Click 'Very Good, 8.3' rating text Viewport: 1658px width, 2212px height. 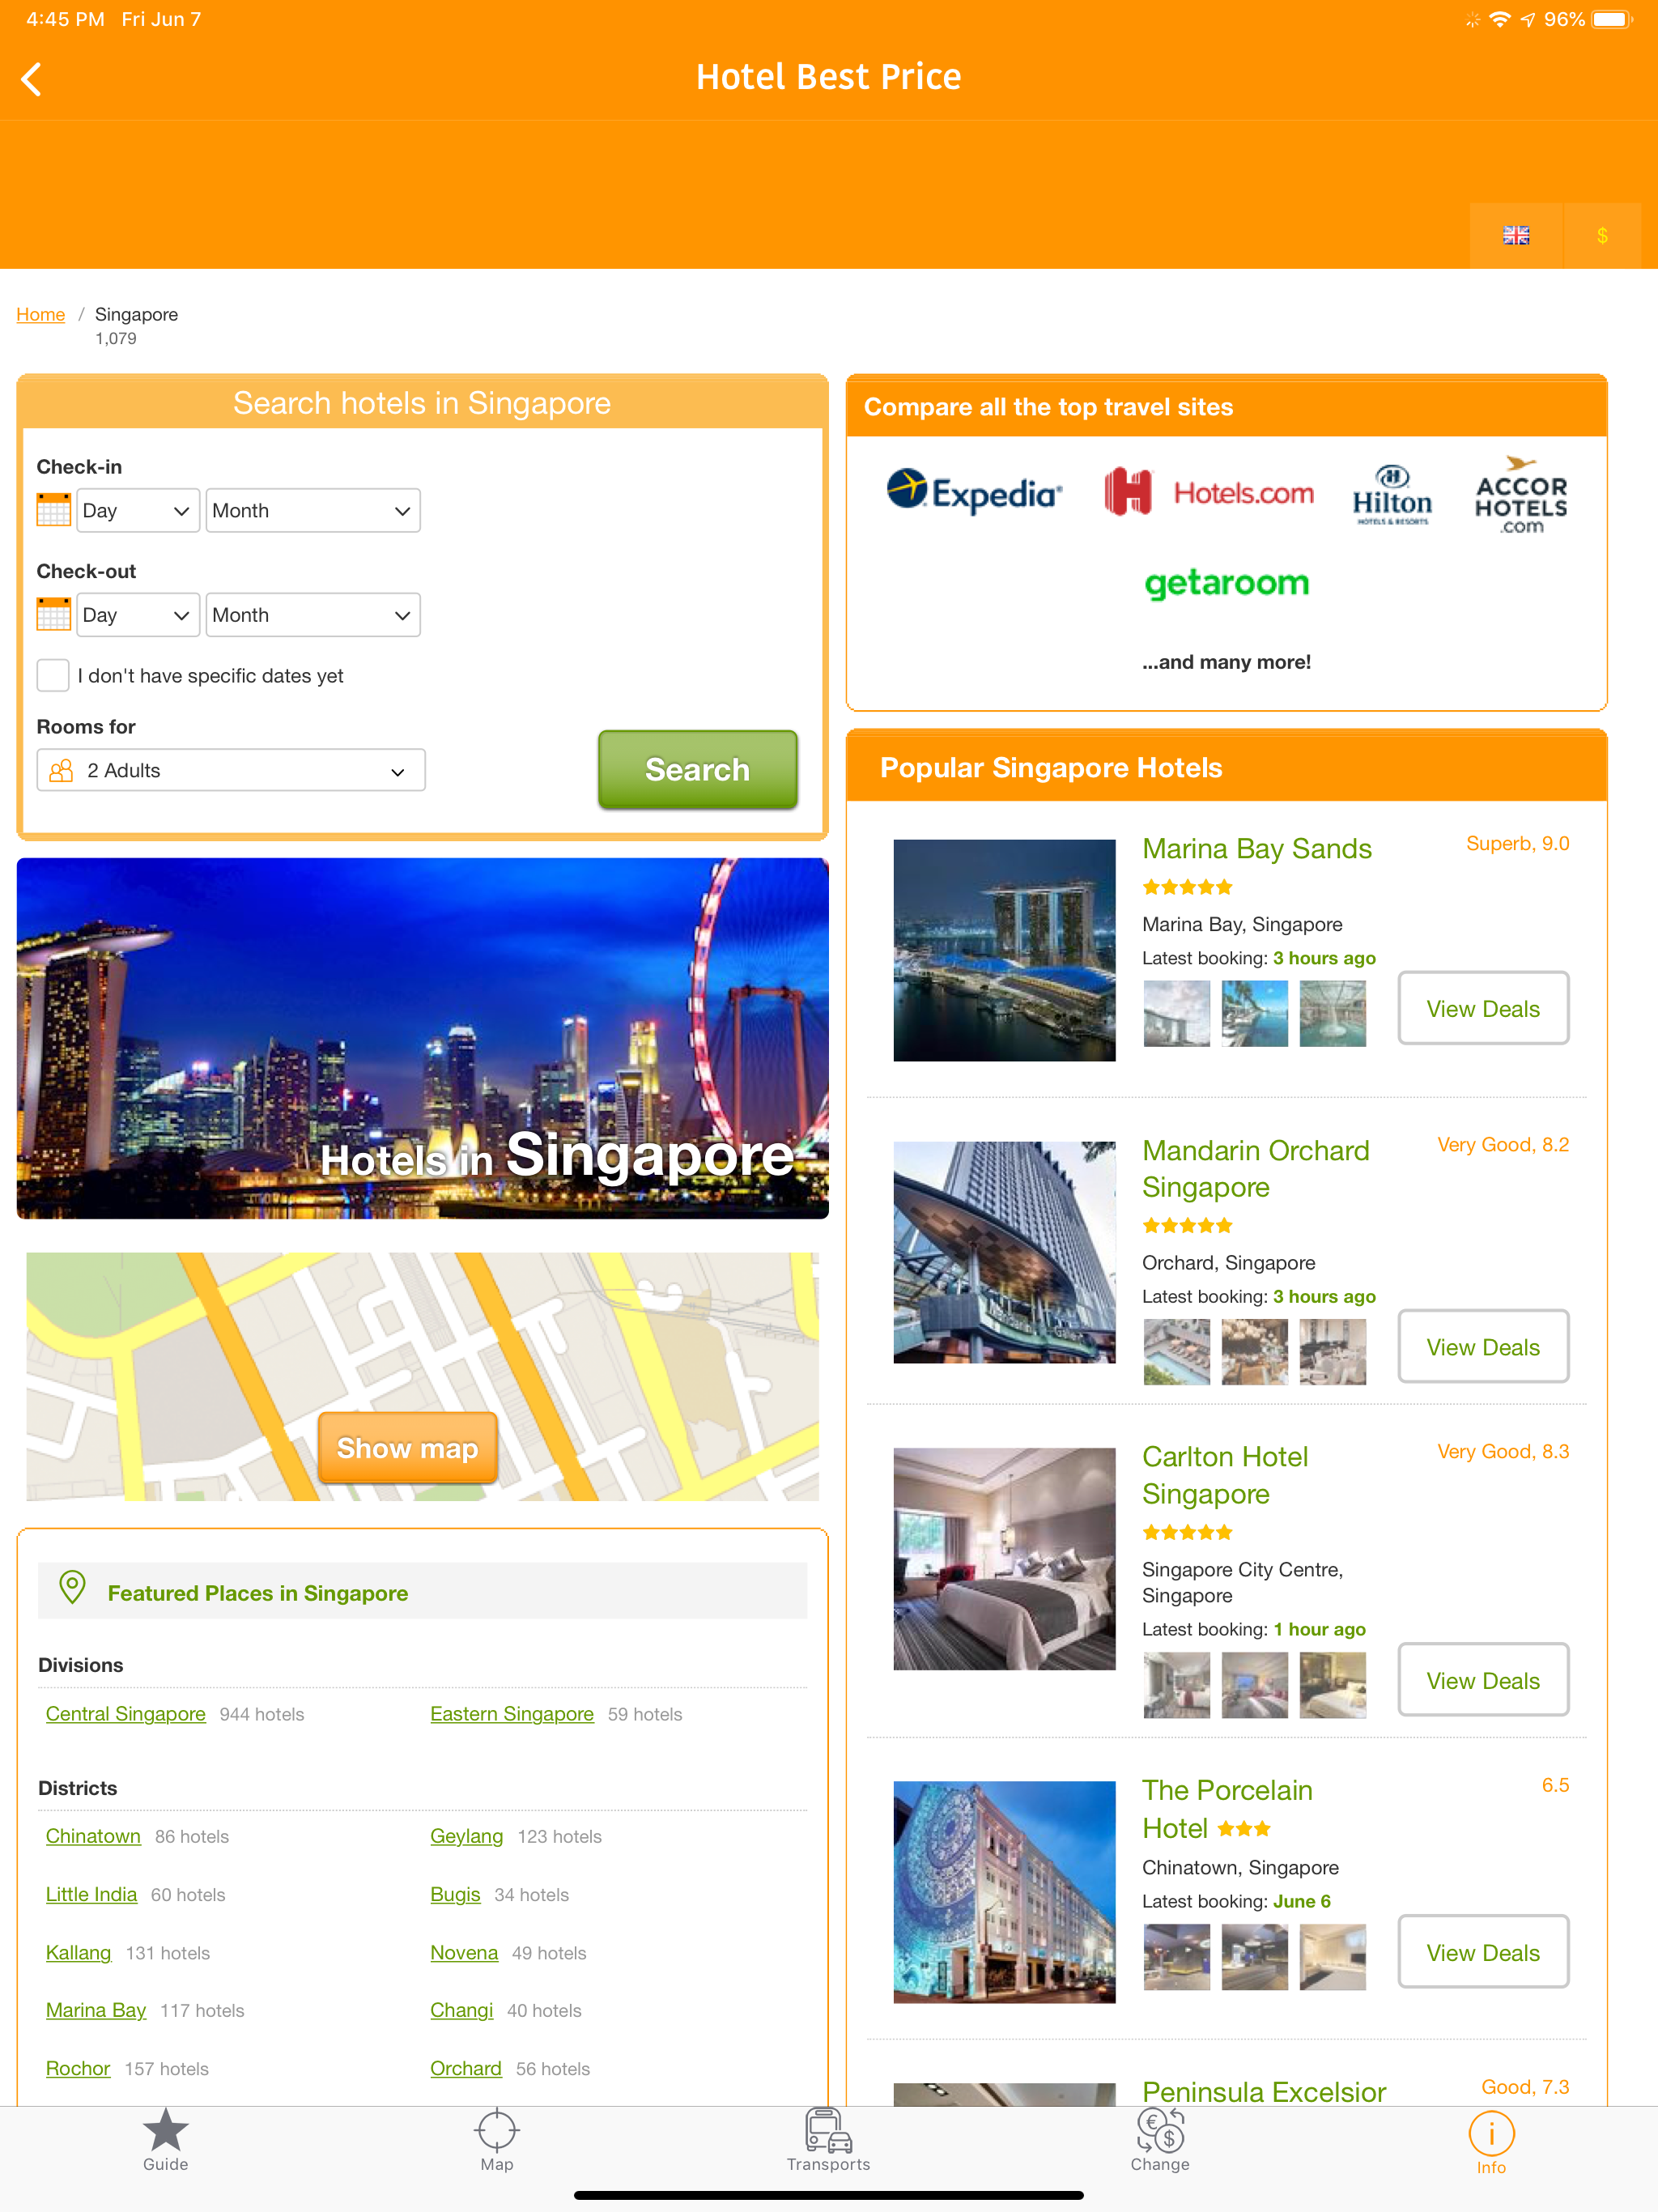1503,1451
